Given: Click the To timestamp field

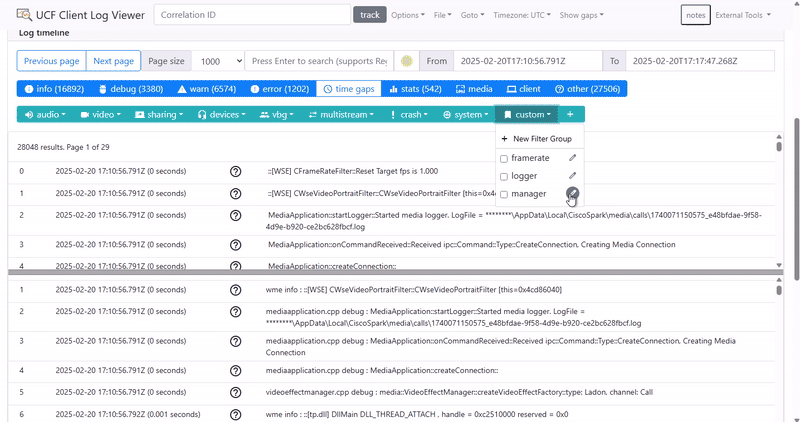Looking at the screenshot, I should pyautogui.click(x=700, y=61).
